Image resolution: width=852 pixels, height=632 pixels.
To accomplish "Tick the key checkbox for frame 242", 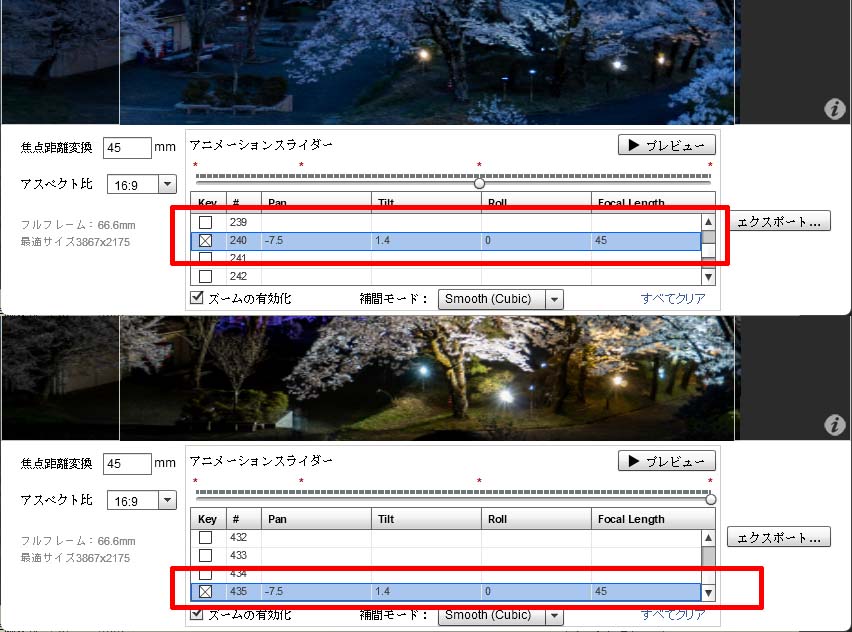I will pyautogui.click(x=206, y=276).
